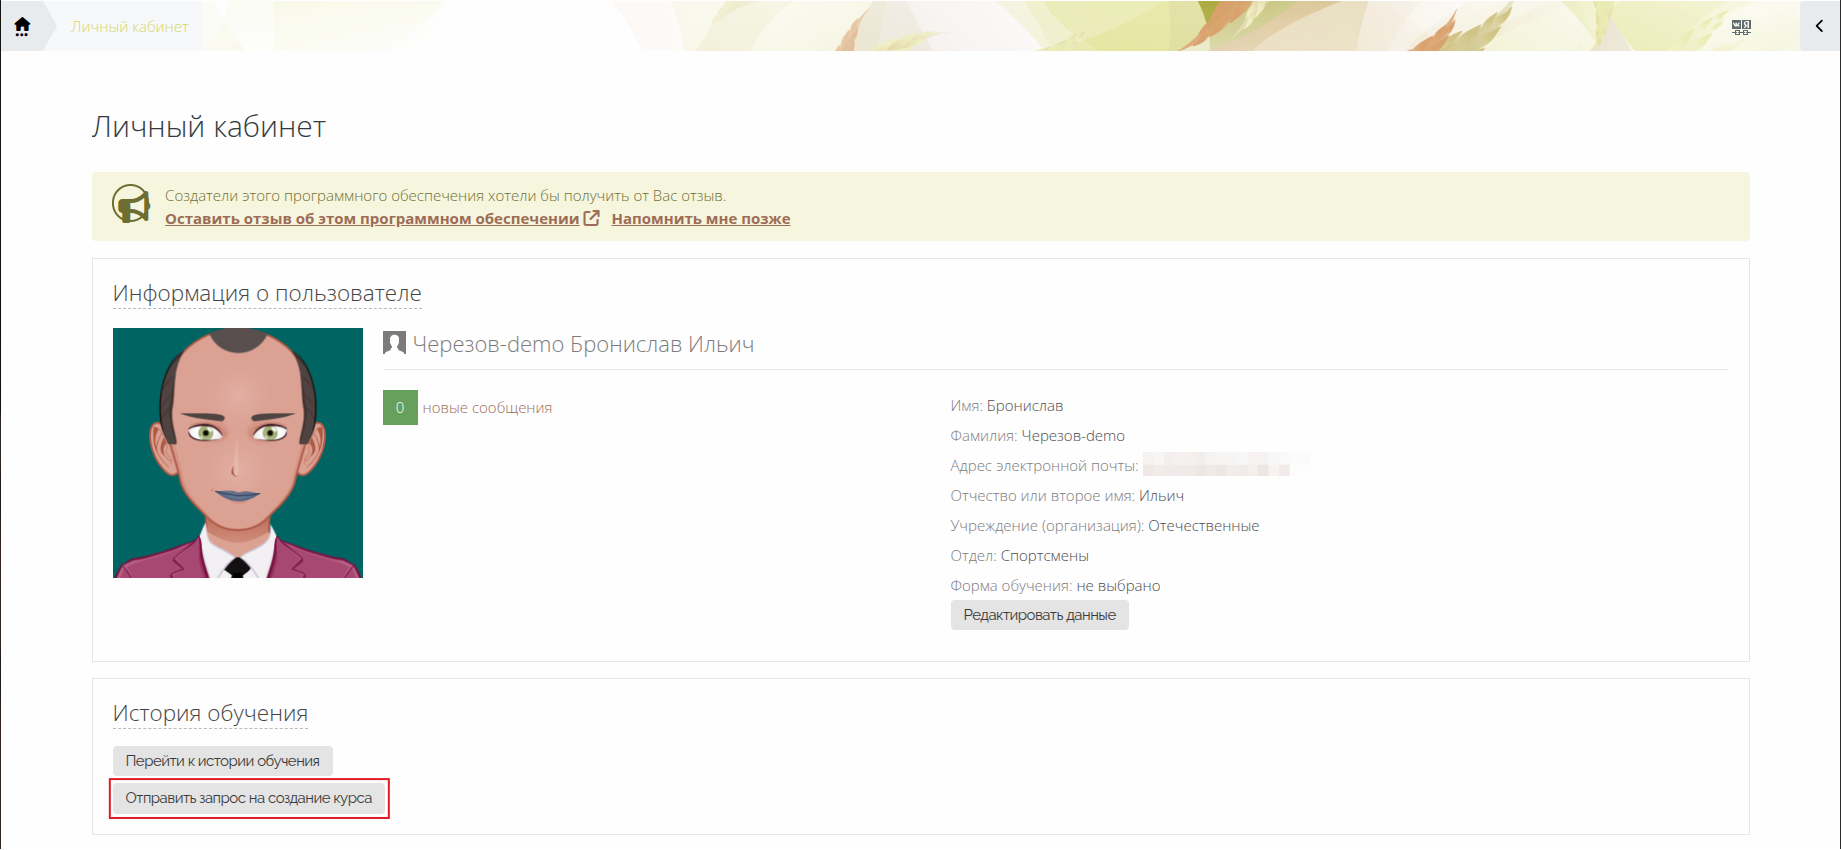Click the external link icon after feedback link

592,218
